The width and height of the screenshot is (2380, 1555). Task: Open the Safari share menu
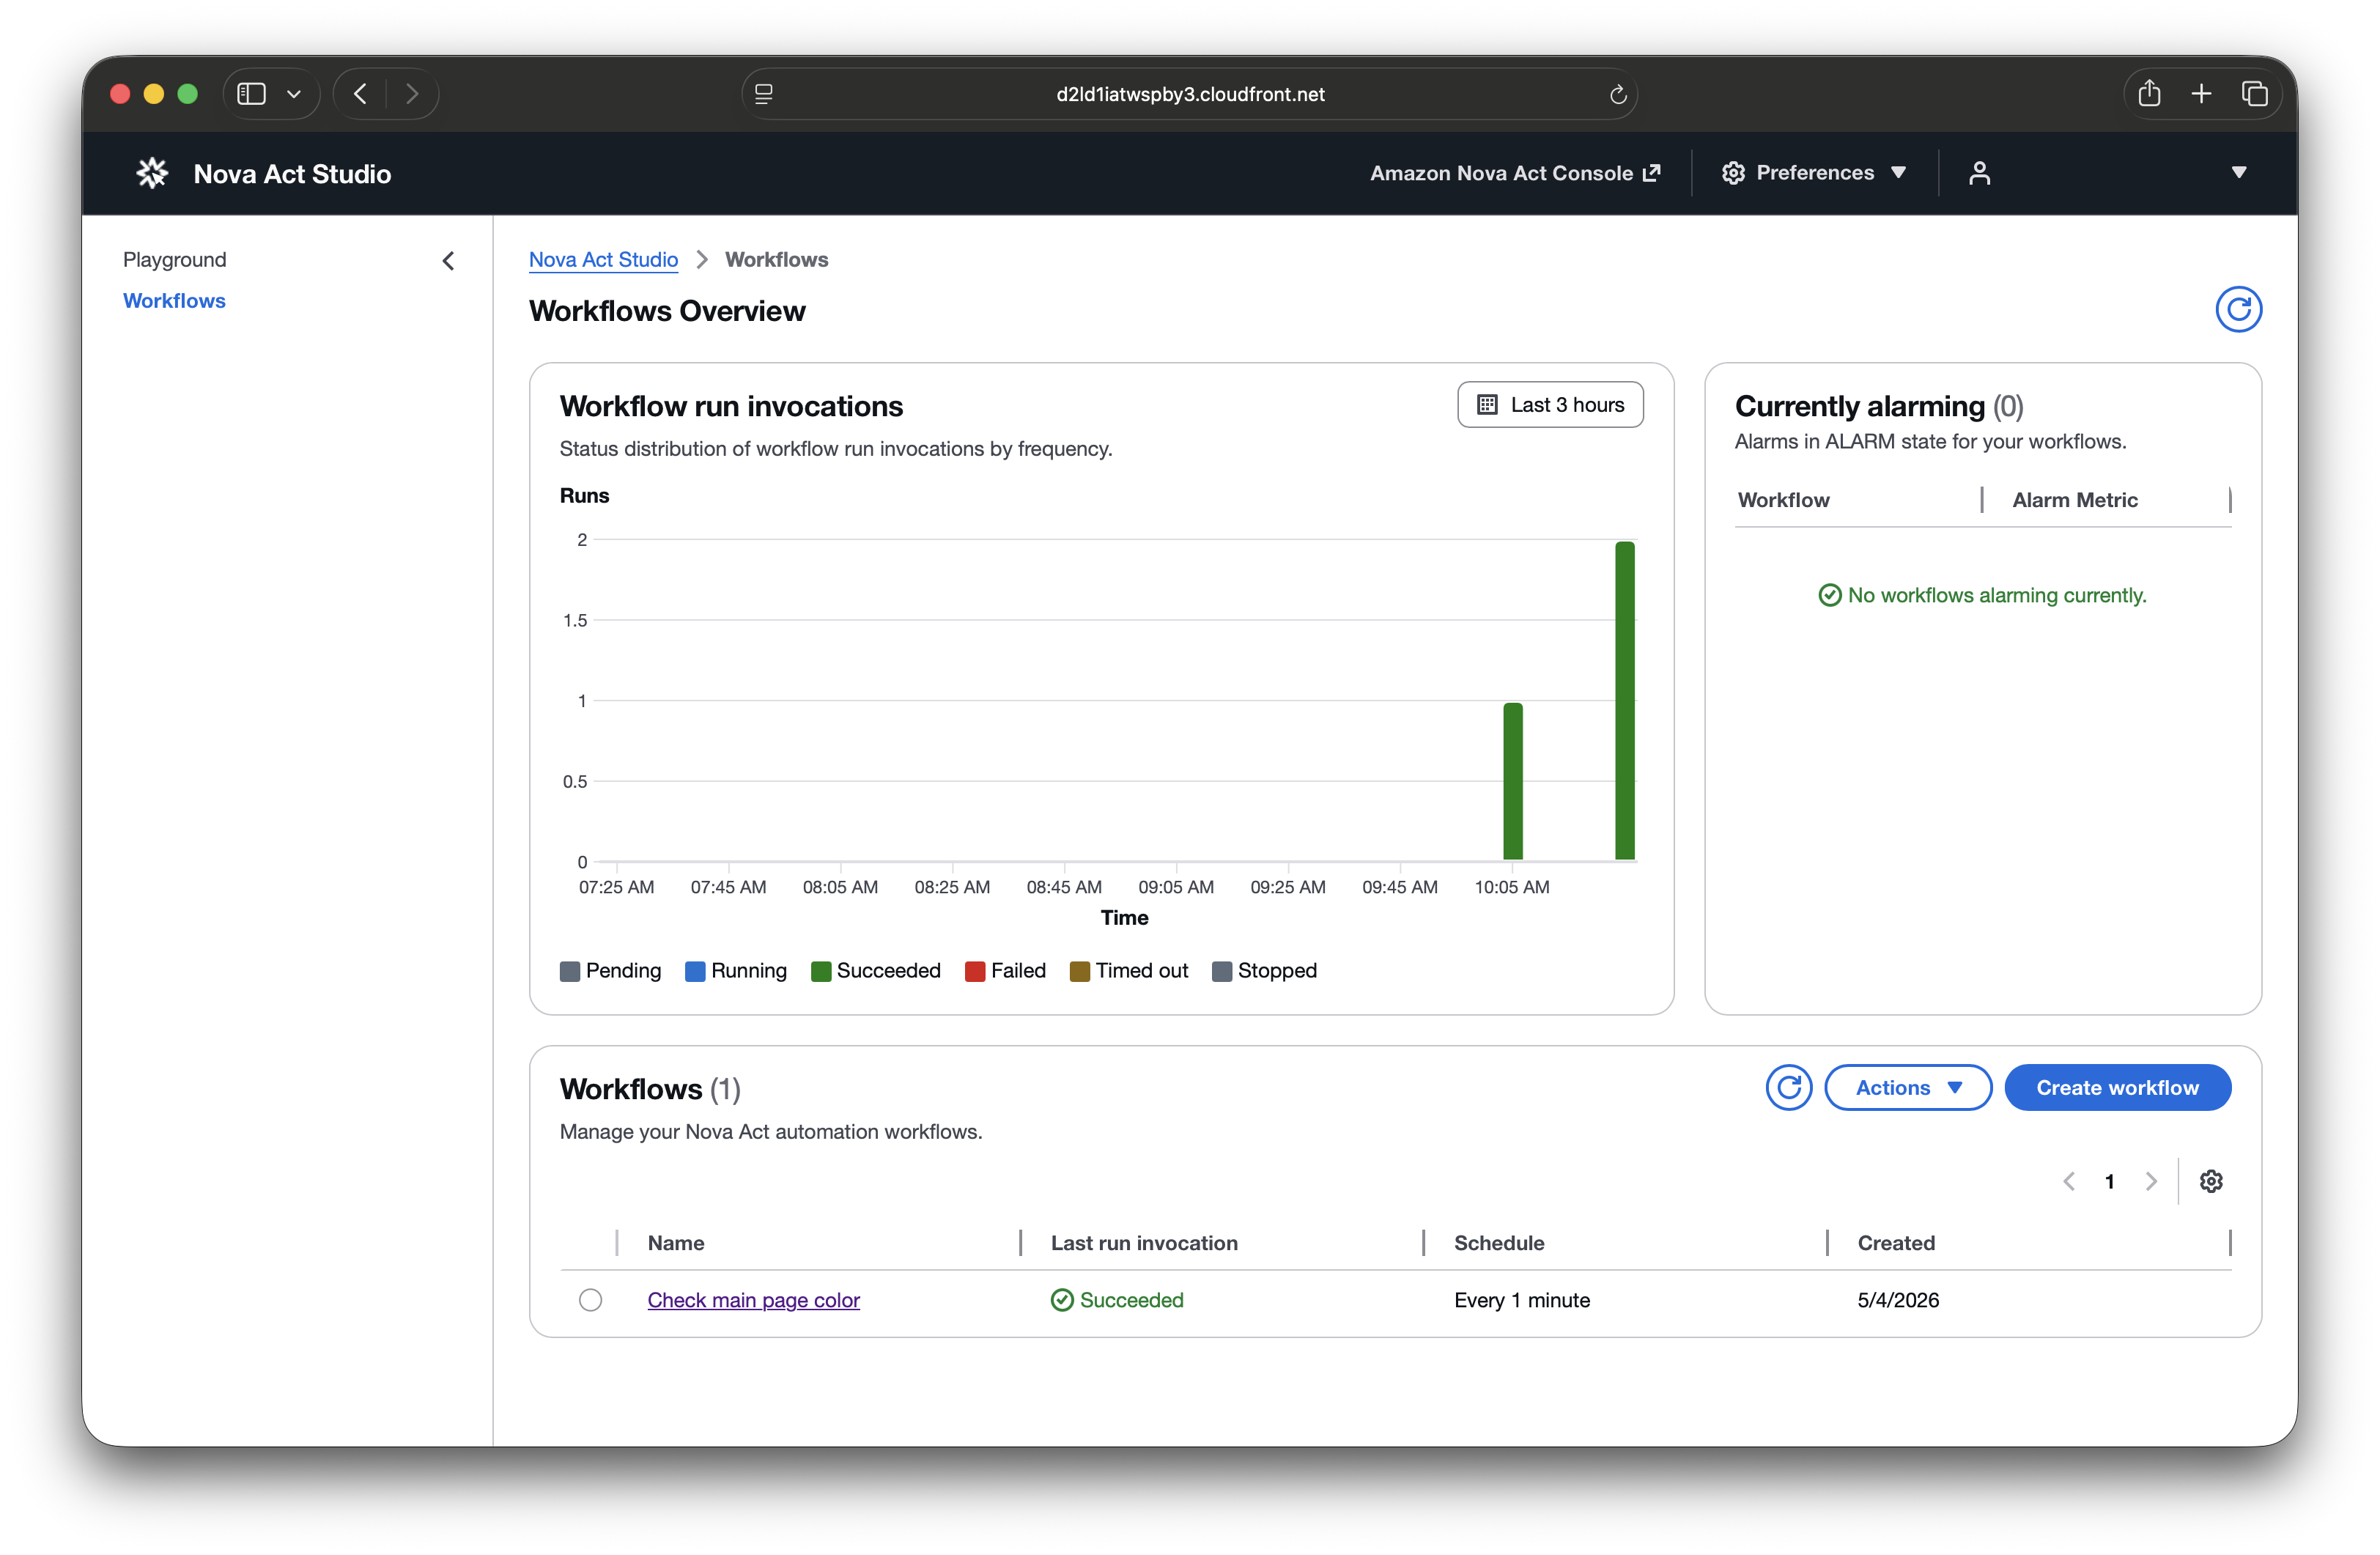(2149, 94)
